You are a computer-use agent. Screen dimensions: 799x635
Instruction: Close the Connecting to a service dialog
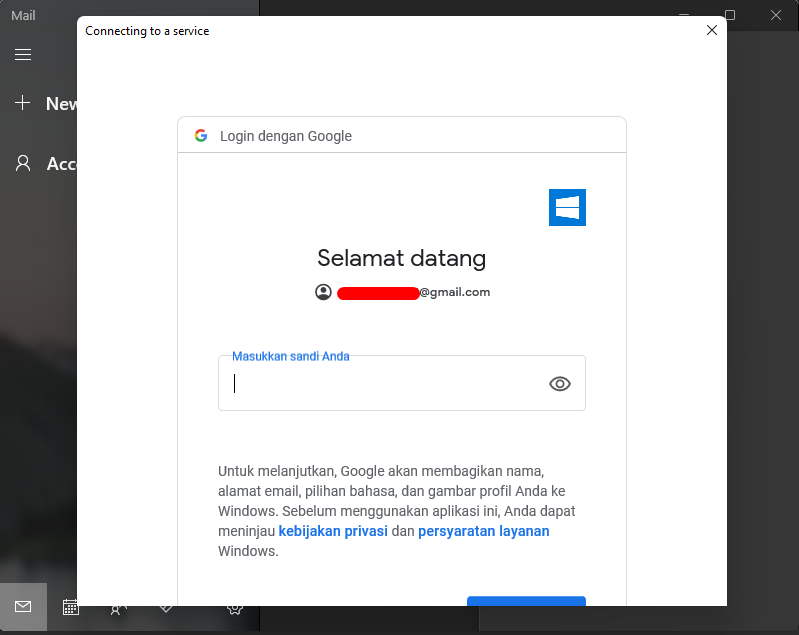click(712, 30)
